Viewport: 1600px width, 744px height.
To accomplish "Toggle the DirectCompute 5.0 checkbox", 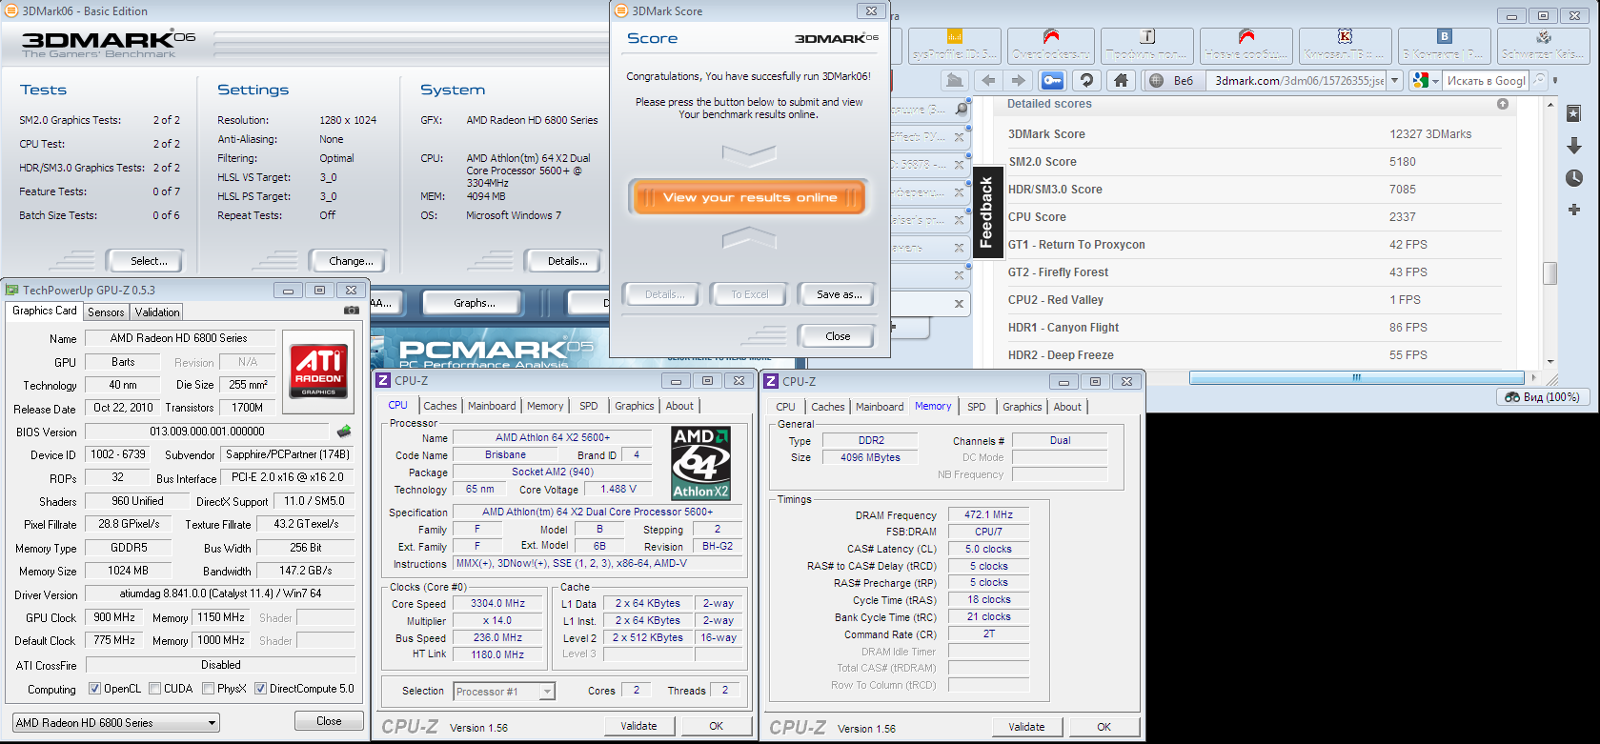I will 260,688.
